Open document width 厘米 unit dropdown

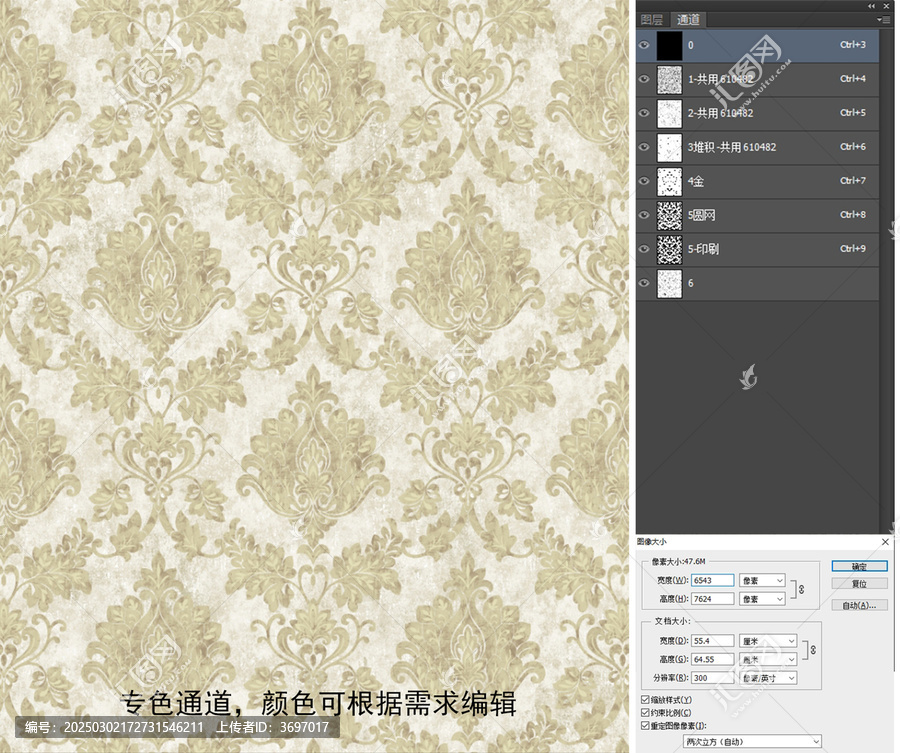(768, 641)
